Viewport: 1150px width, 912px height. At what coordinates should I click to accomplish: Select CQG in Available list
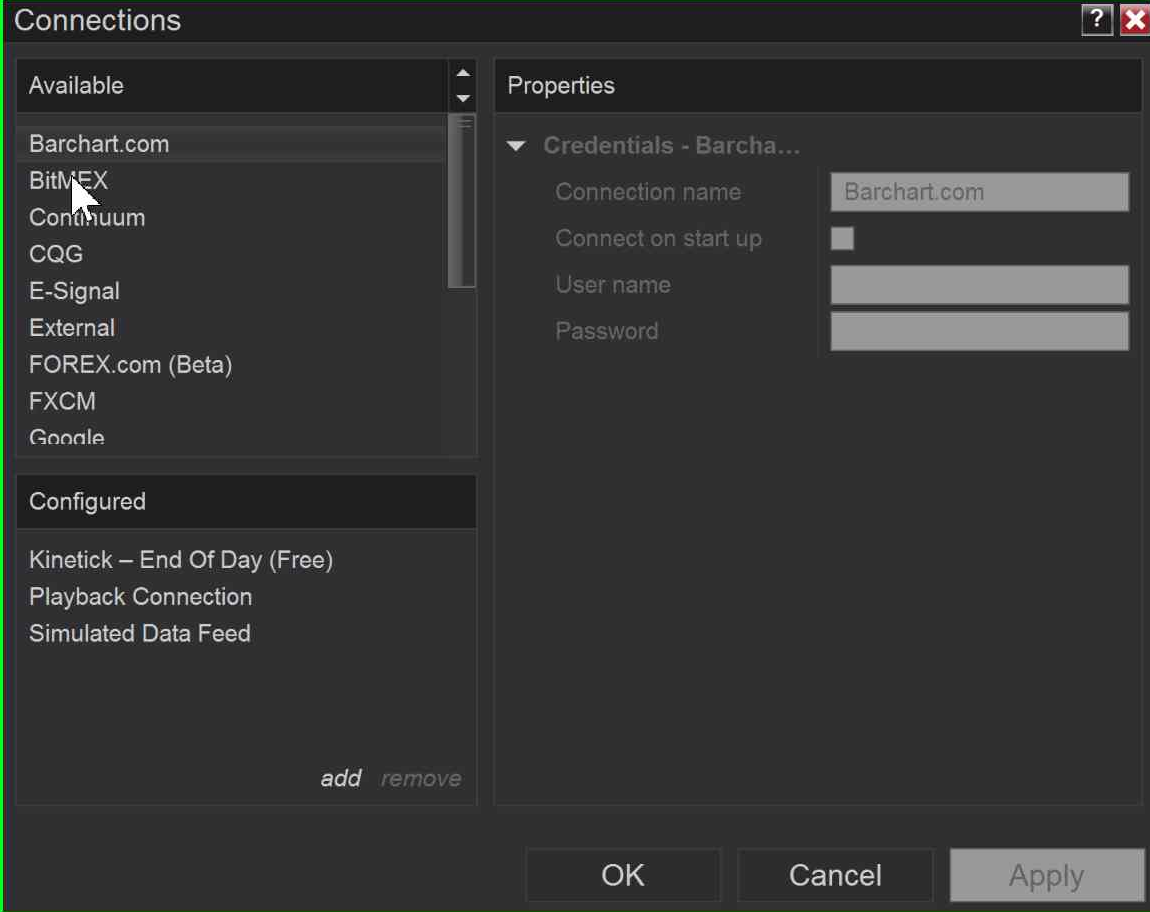231,254
